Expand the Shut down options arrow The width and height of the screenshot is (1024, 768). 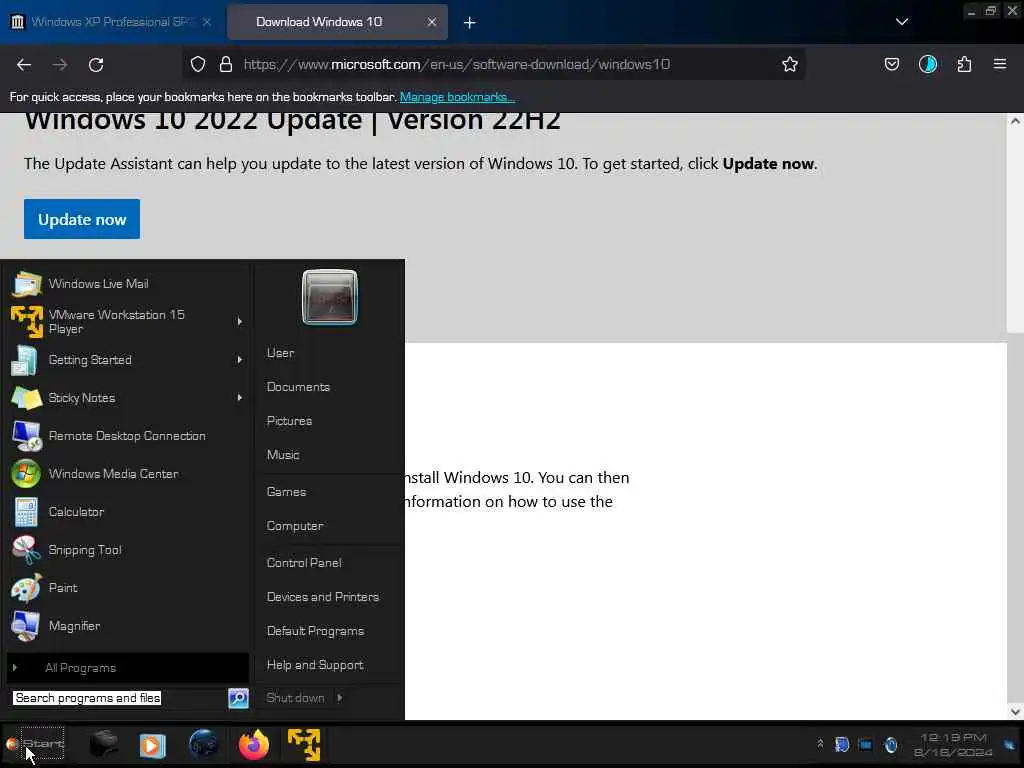[340, 698]
